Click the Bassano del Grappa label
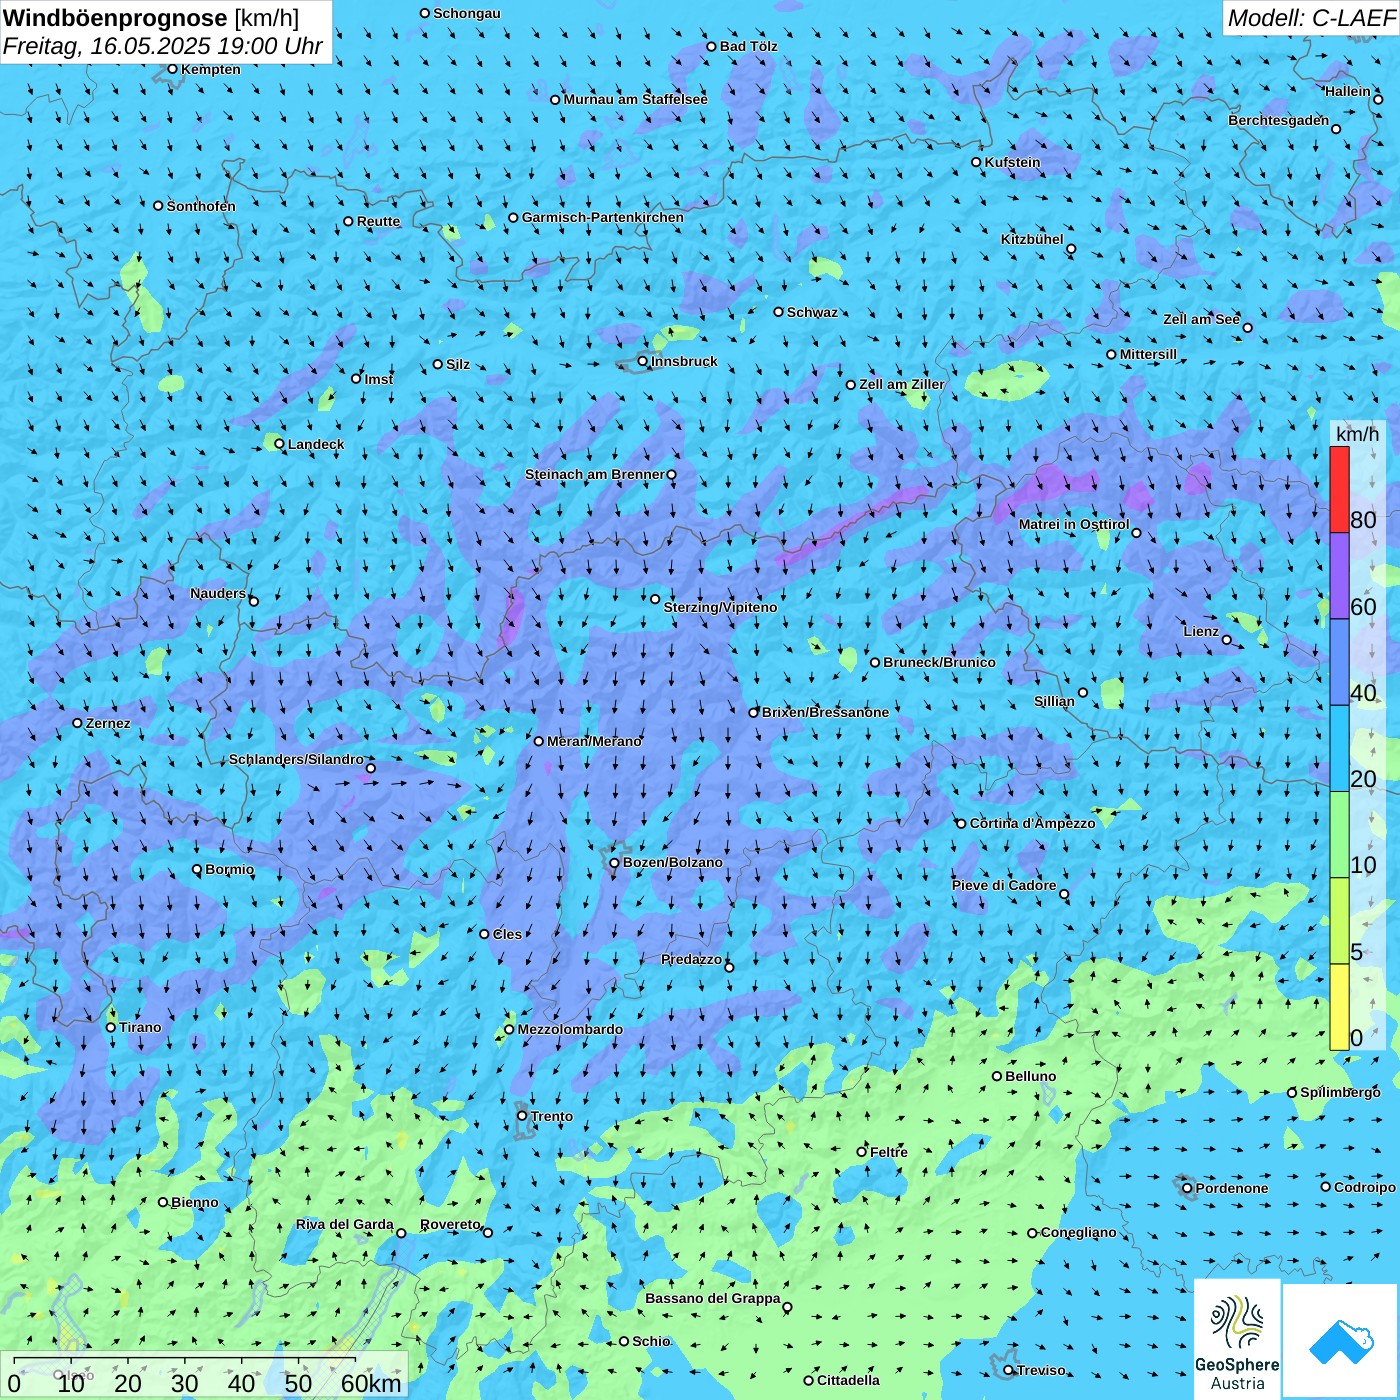Viewport: 1400px width, 1400px height. pyautogui.click(x=712, y=1298)
